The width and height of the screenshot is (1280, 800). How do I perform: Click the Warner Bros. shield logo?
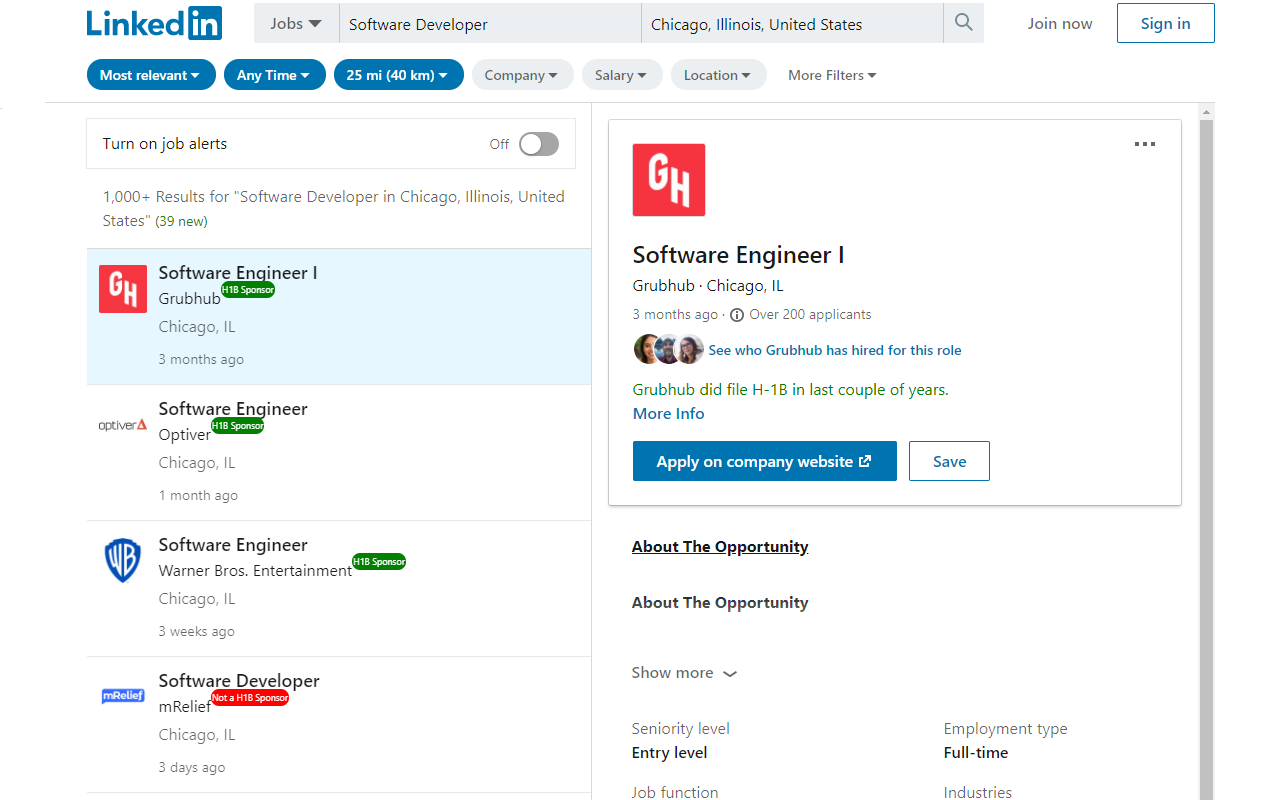point(123,561)
